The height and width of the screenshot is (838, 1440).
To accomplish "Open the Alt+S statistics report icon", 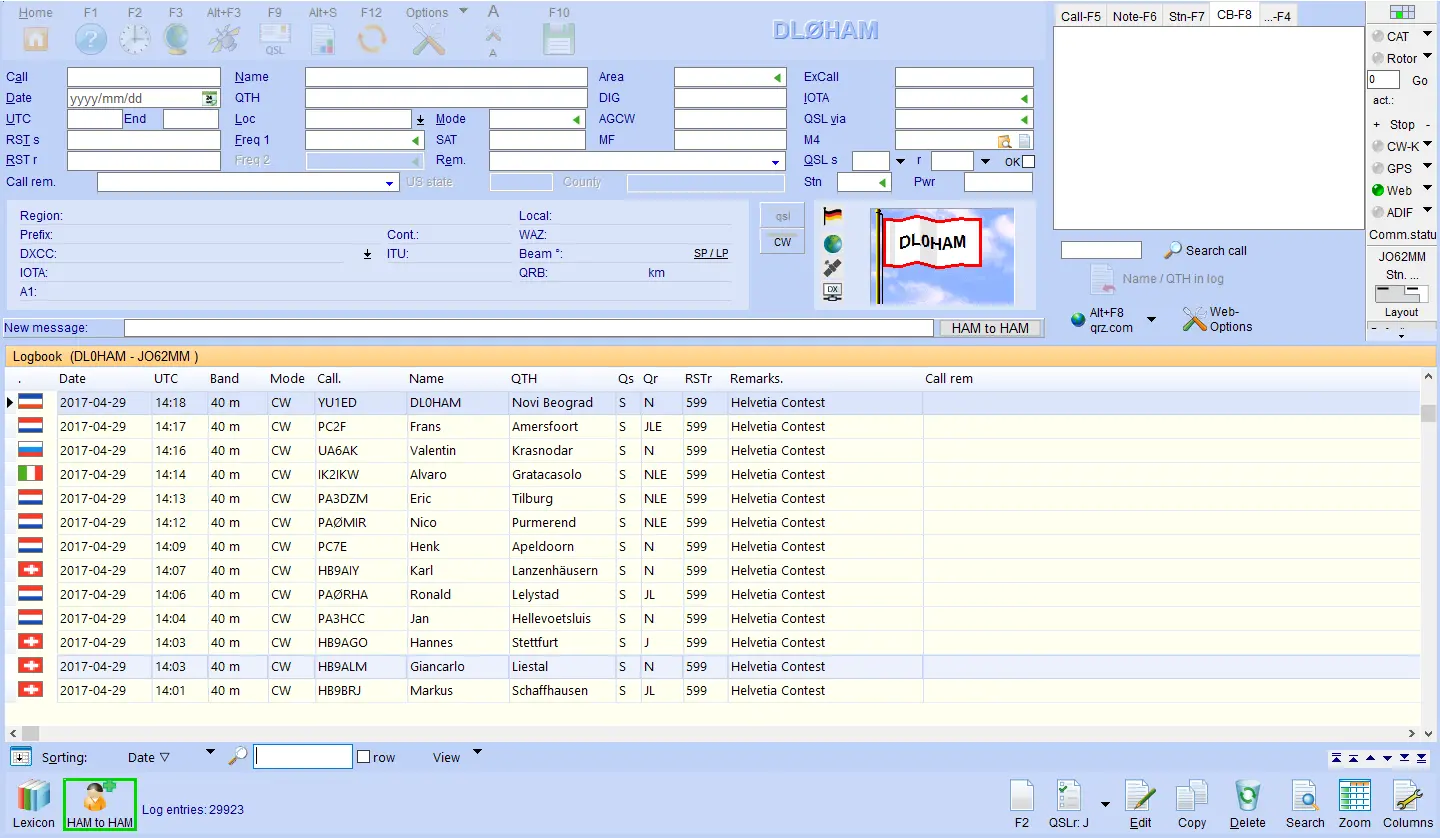I will [322, 39].
